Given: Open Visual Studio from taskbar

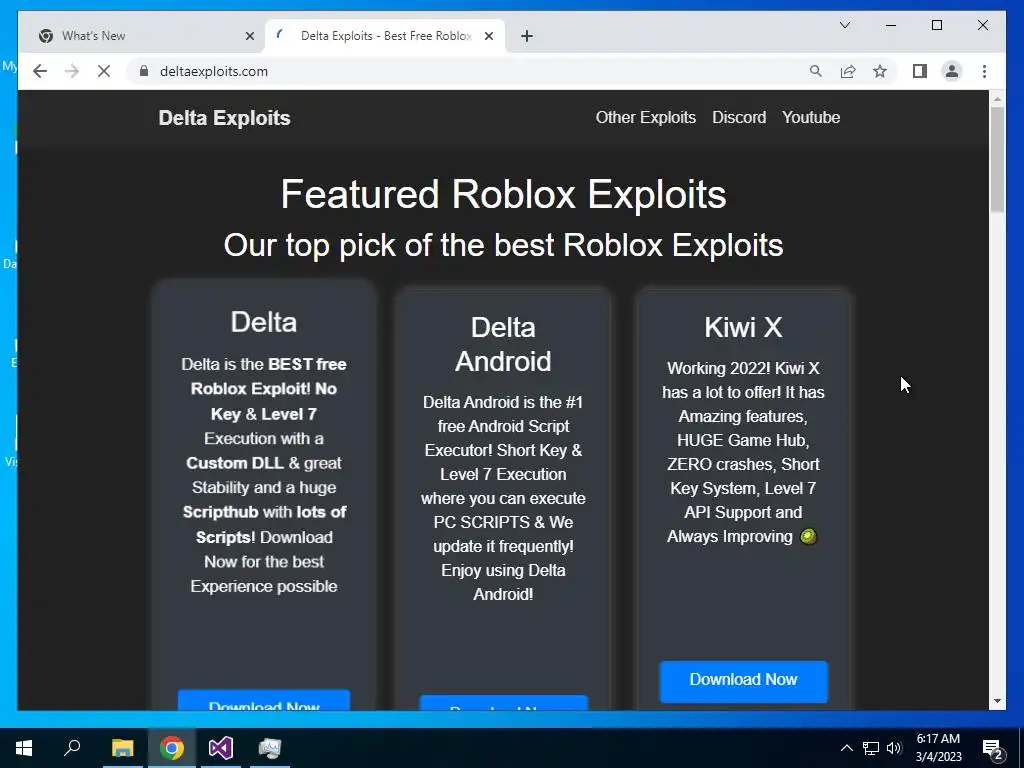Looking at the screenshot, I should (221, 748).
